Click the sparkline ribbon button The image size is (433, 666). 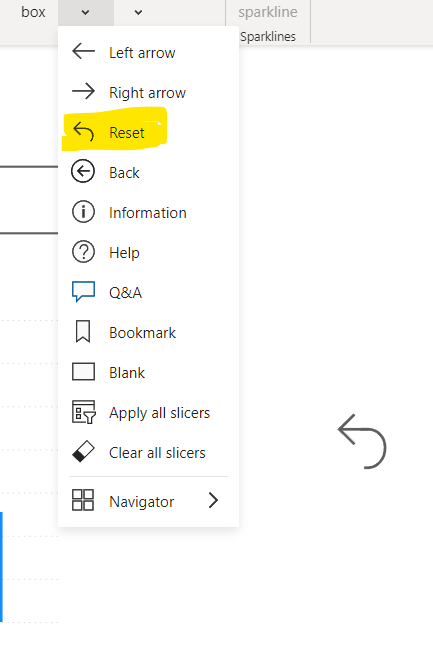click(x=268, y=12)
